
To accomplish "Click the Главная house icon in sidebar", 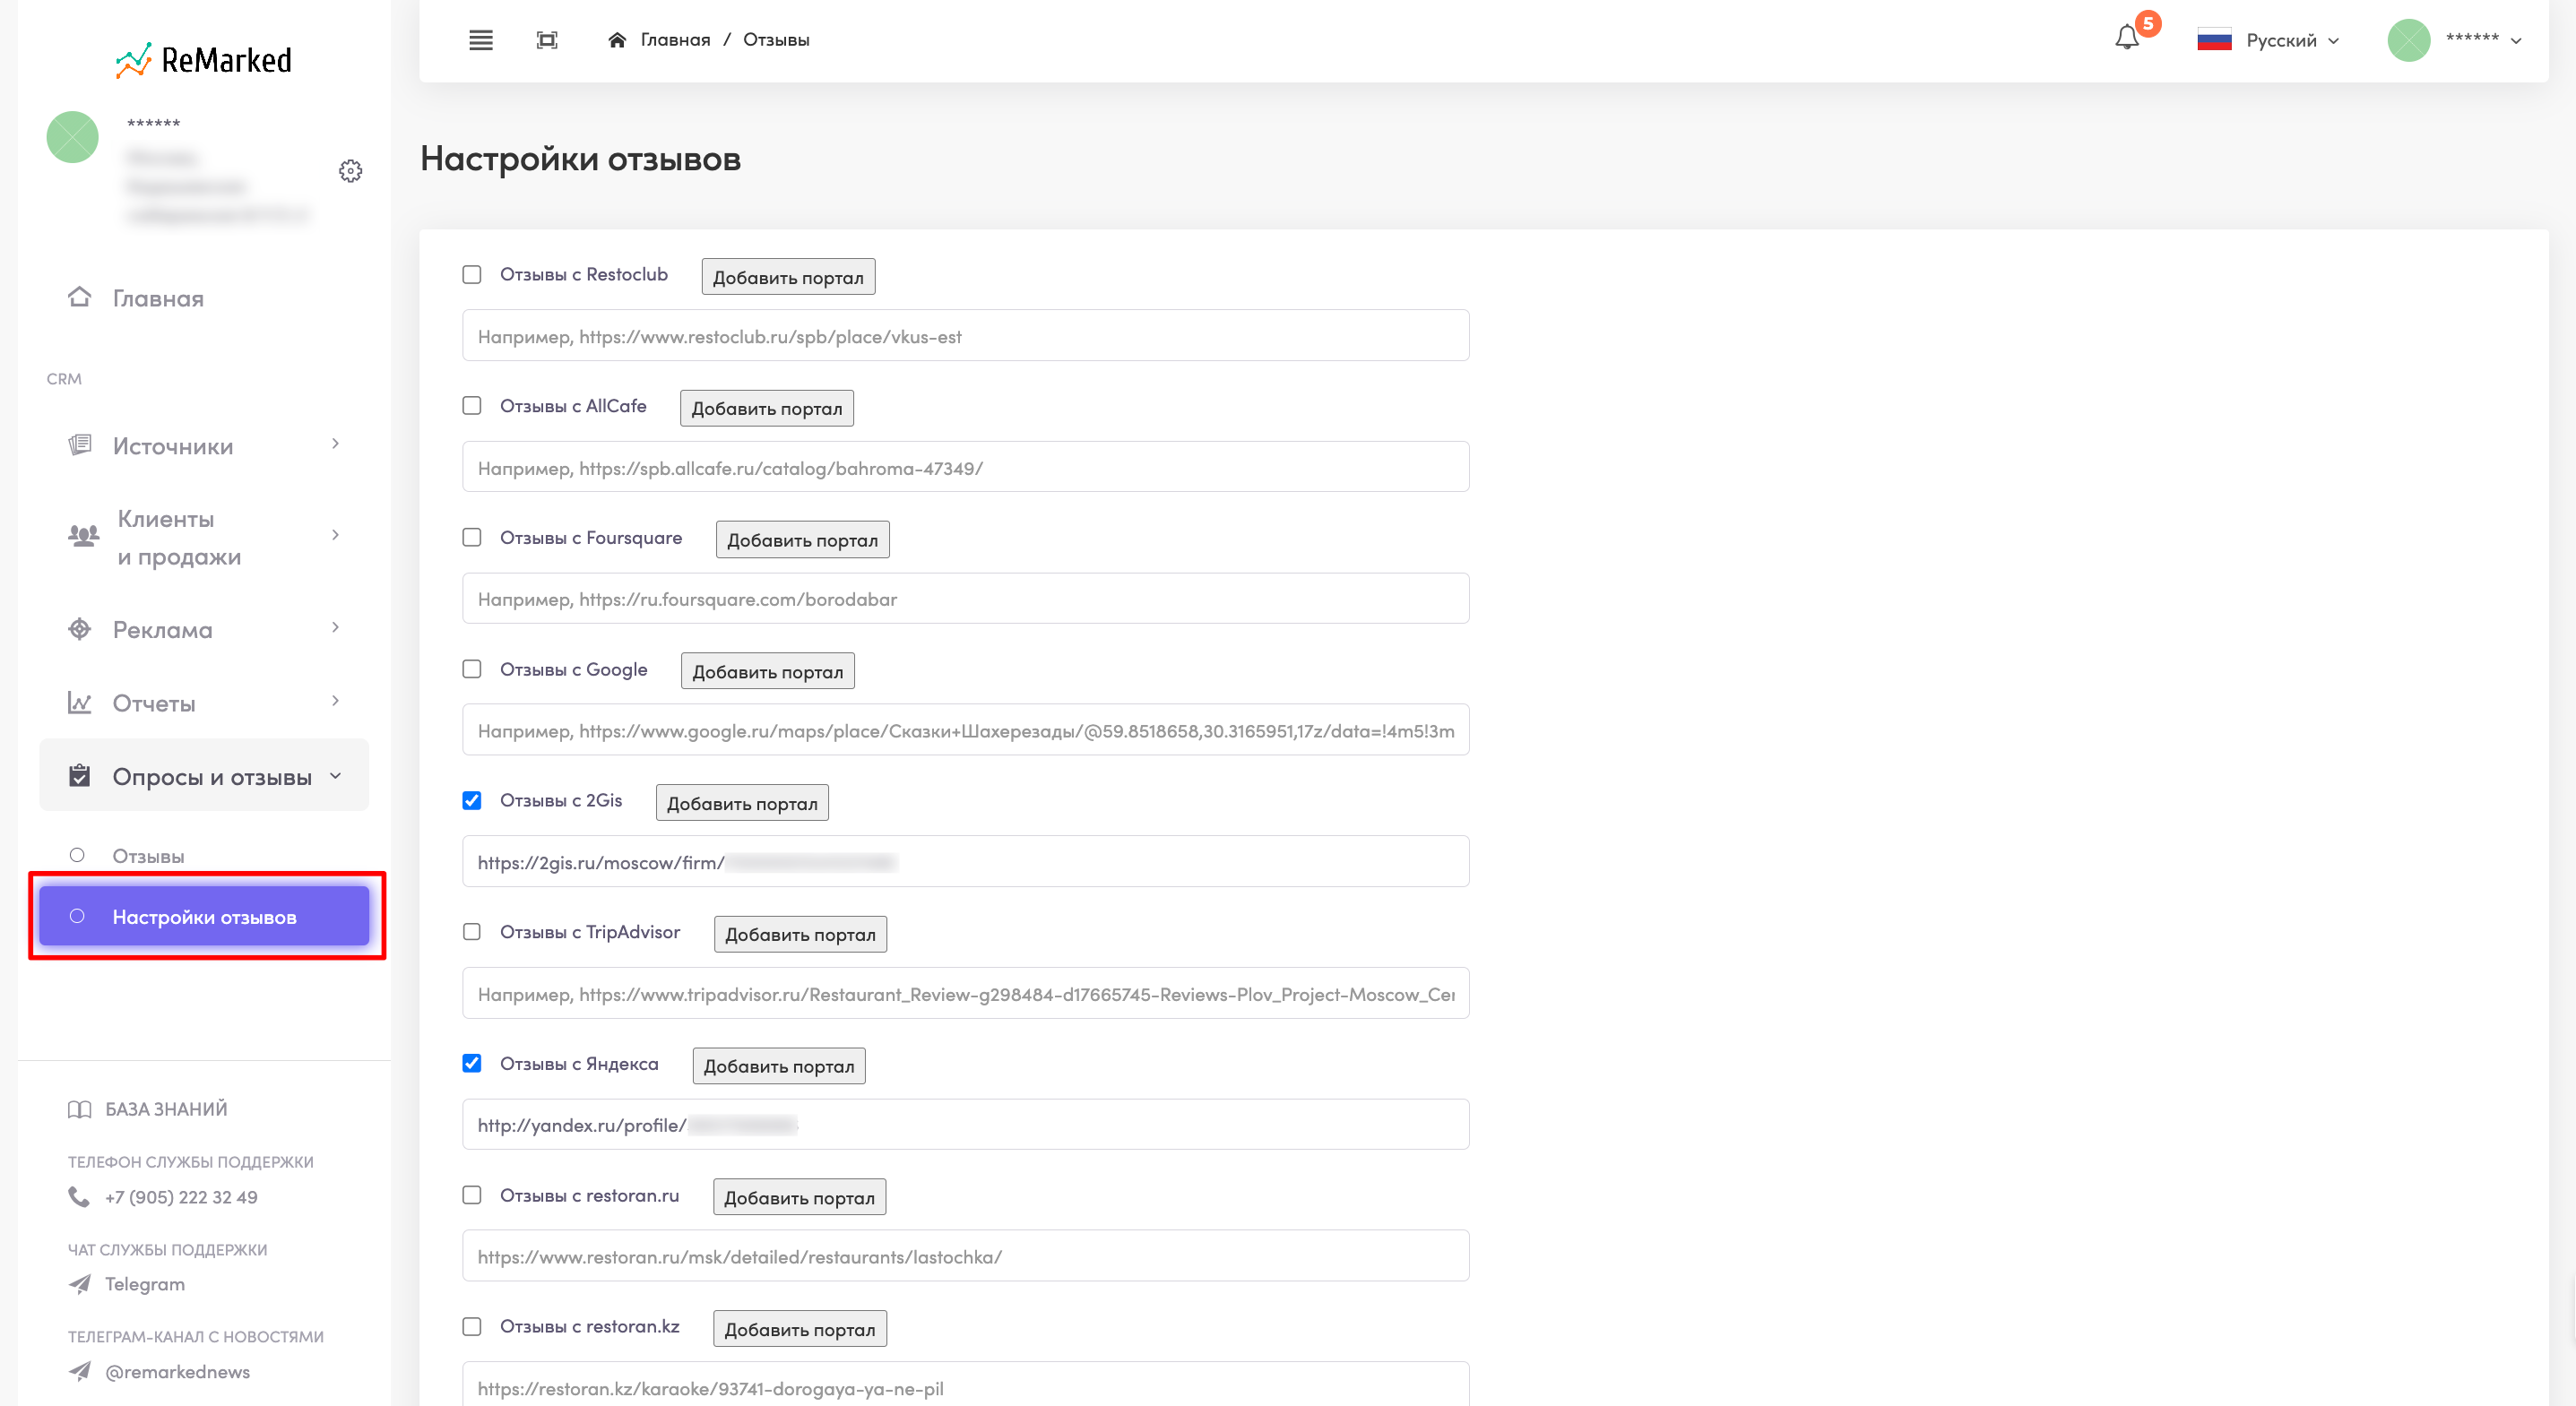I will (79, 297).
